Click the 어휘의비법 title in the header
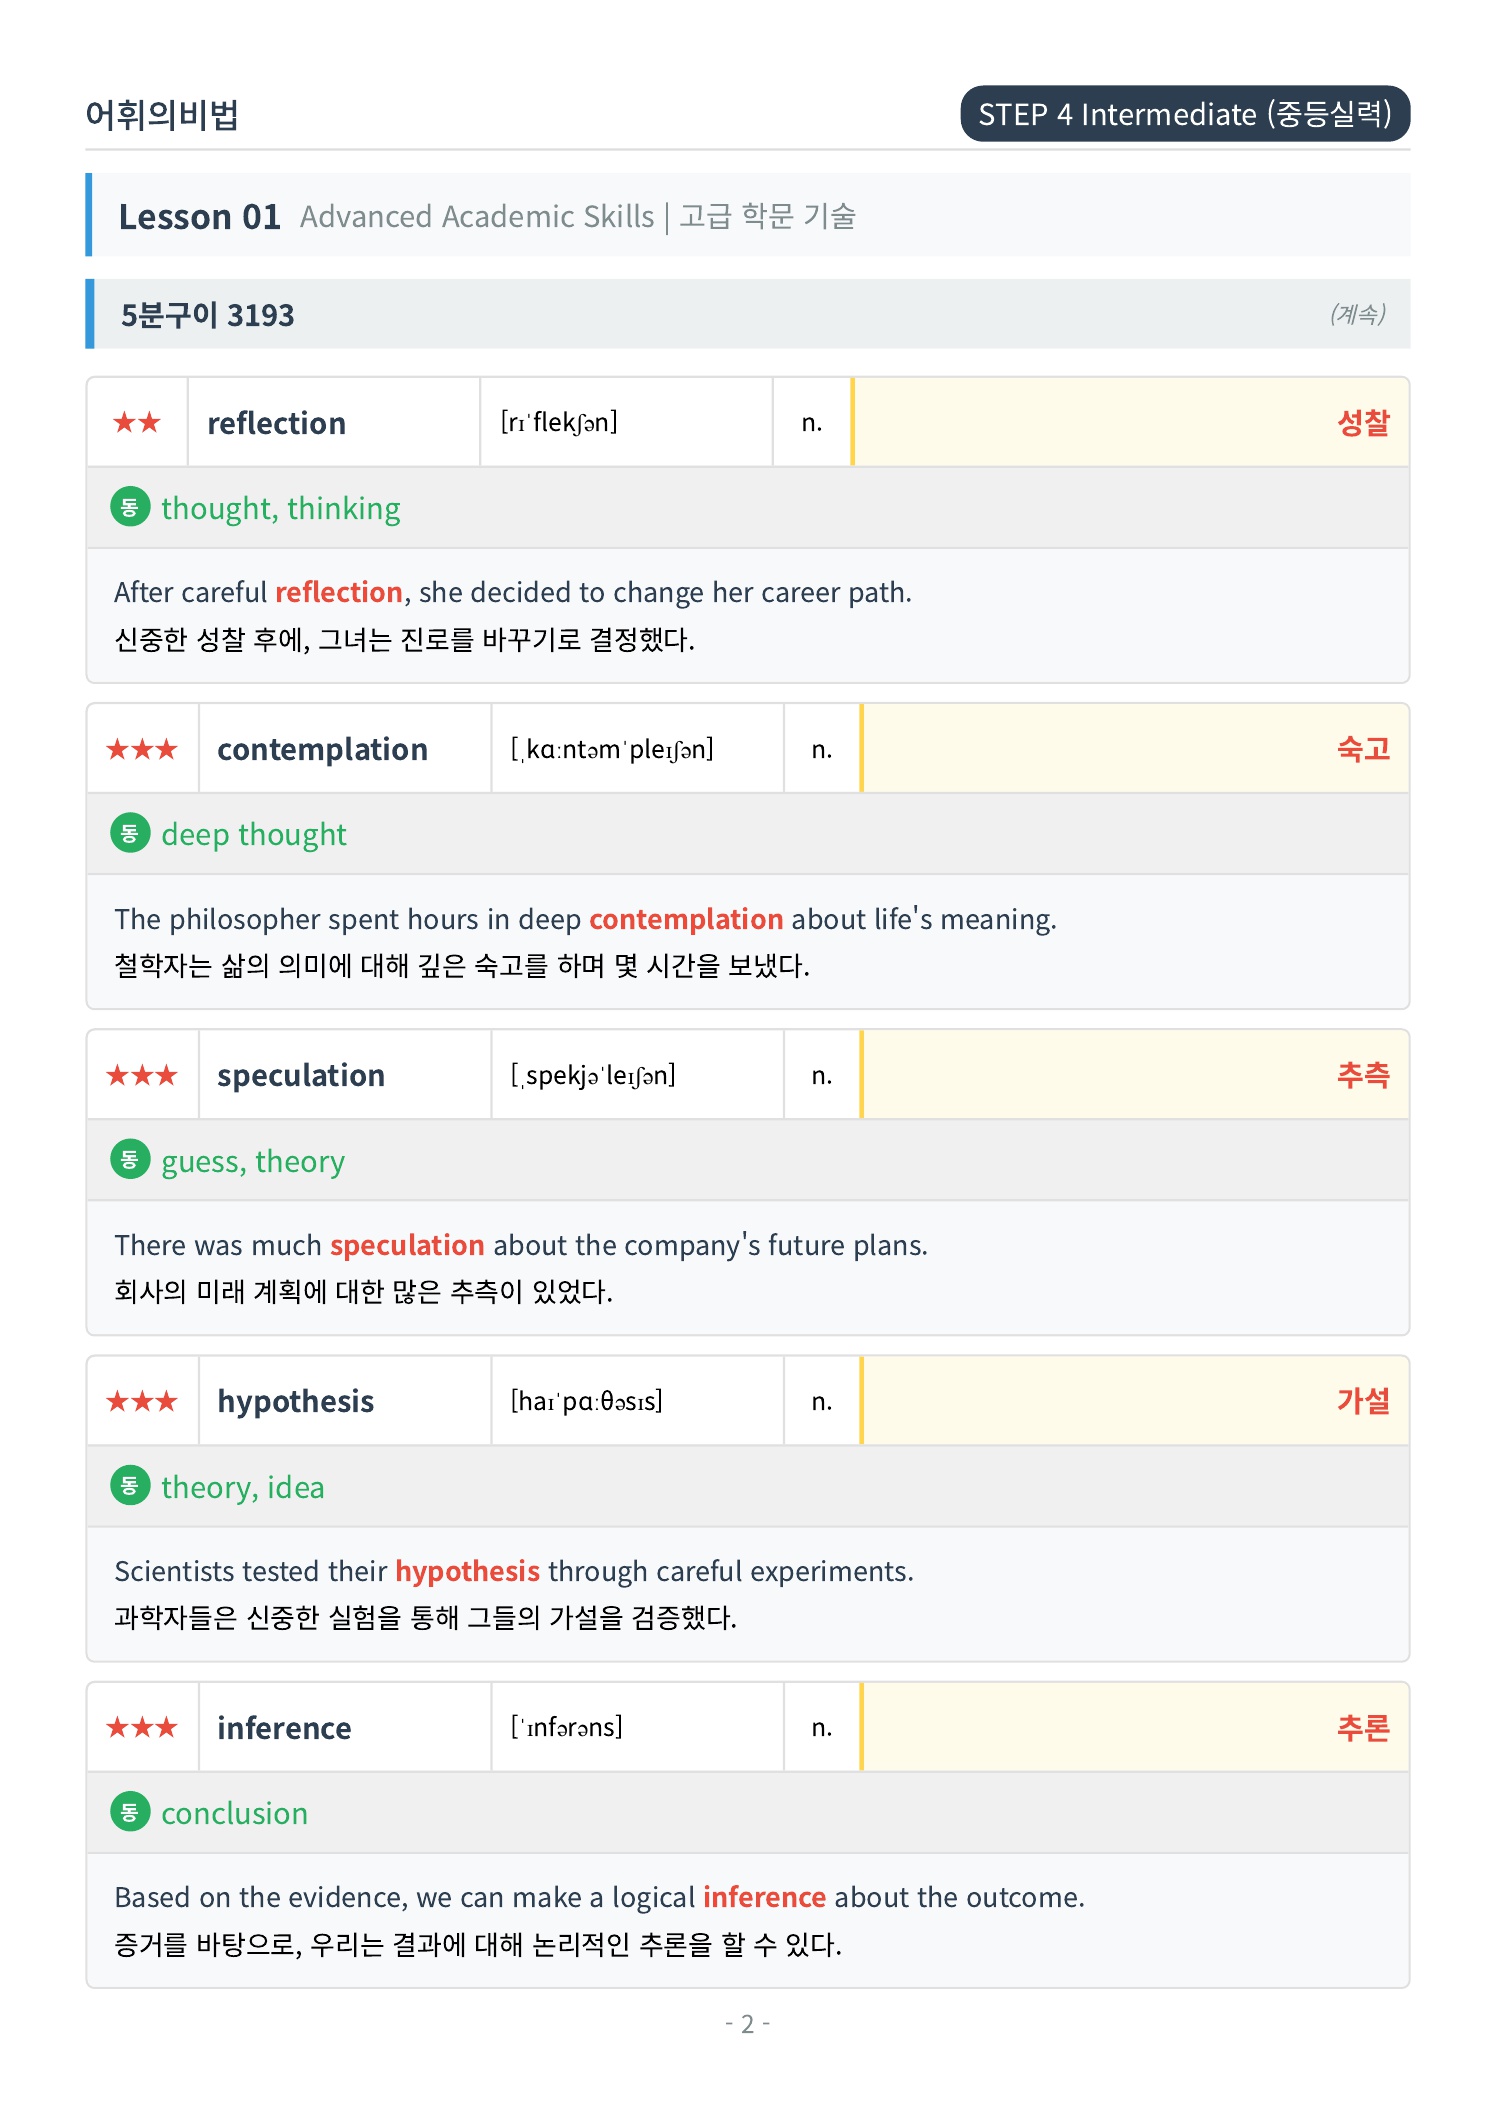Screen dimensions: 1497x2127 click(x=162, y=114)
